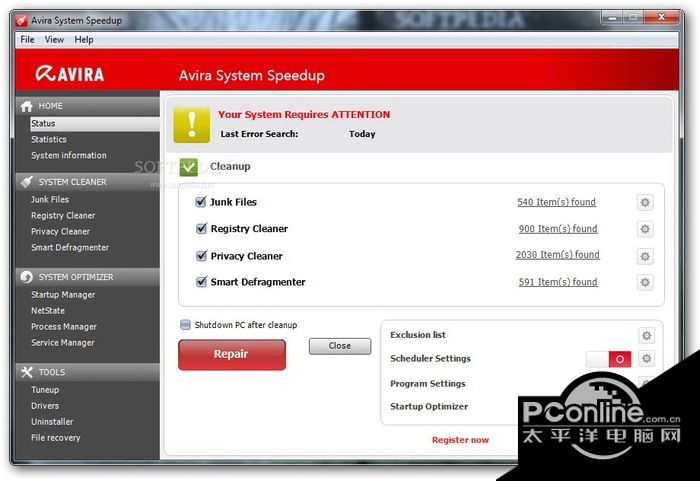Click the red Repair button
700x481 pixels.
tap(232, 355)
